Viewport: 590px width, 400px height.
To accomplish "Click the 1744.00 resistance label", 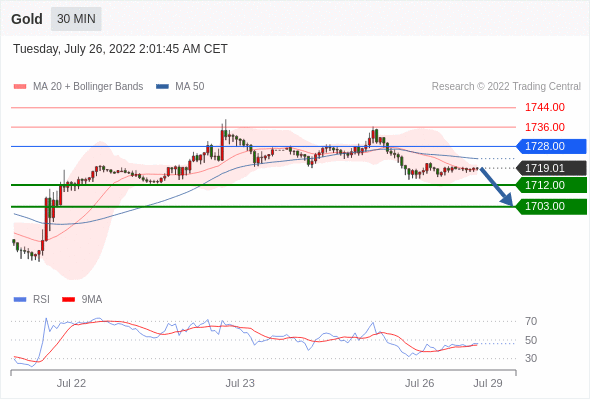I will click(x=545, y=108).
